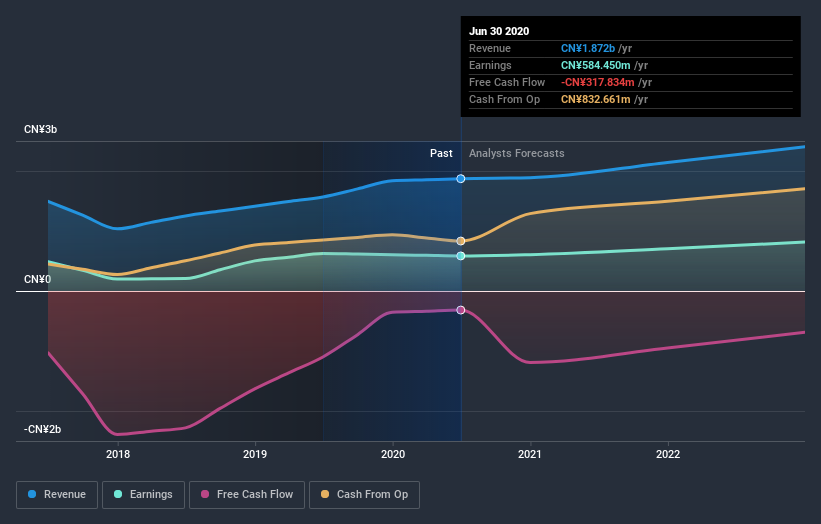Click the 2018 x-axis label
Screen dimensions: 821x524
click(x=118, y=454)
